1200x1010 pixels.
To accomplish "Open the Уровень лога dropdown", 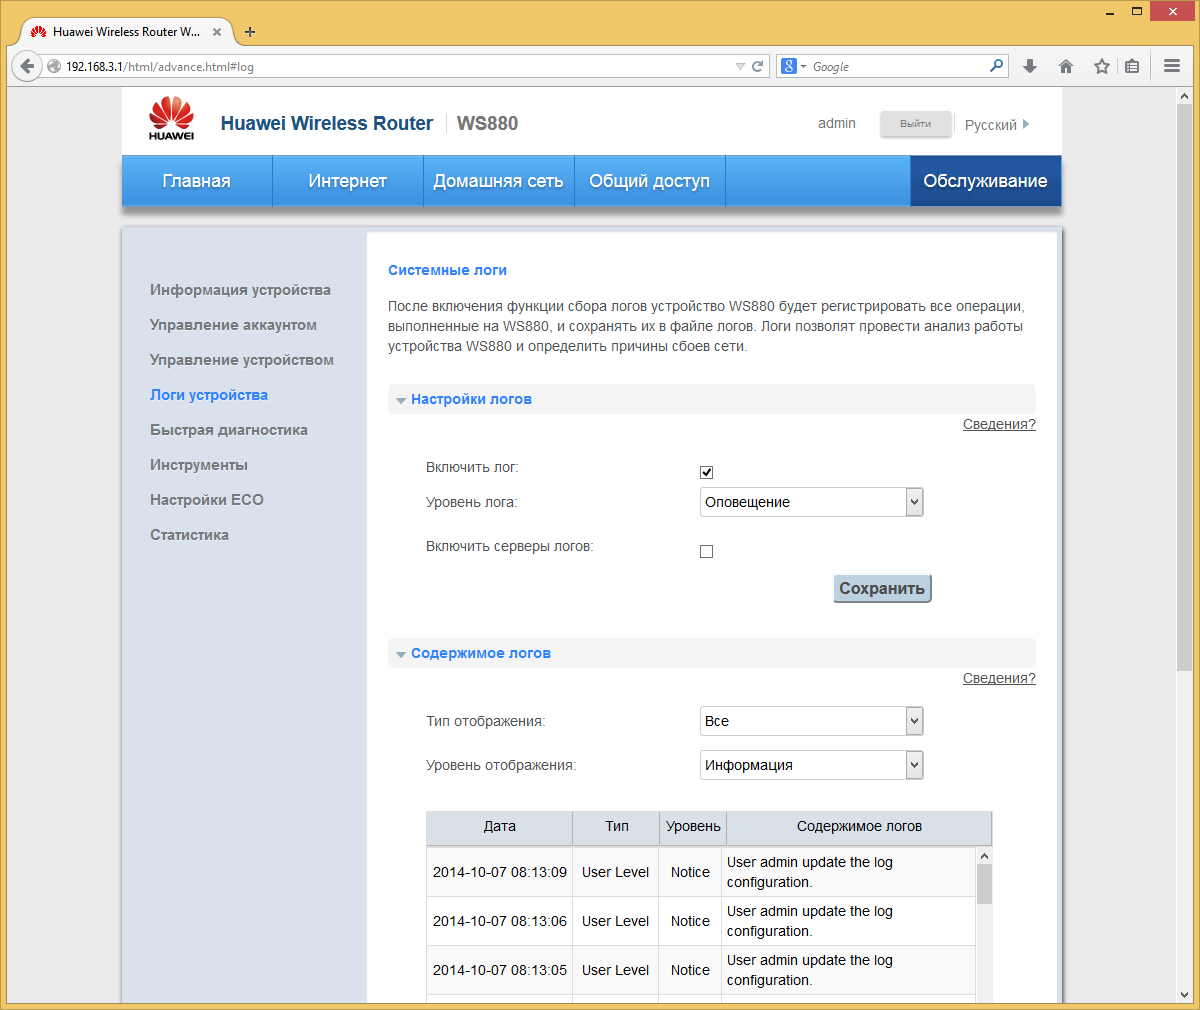I will point(812,502).
